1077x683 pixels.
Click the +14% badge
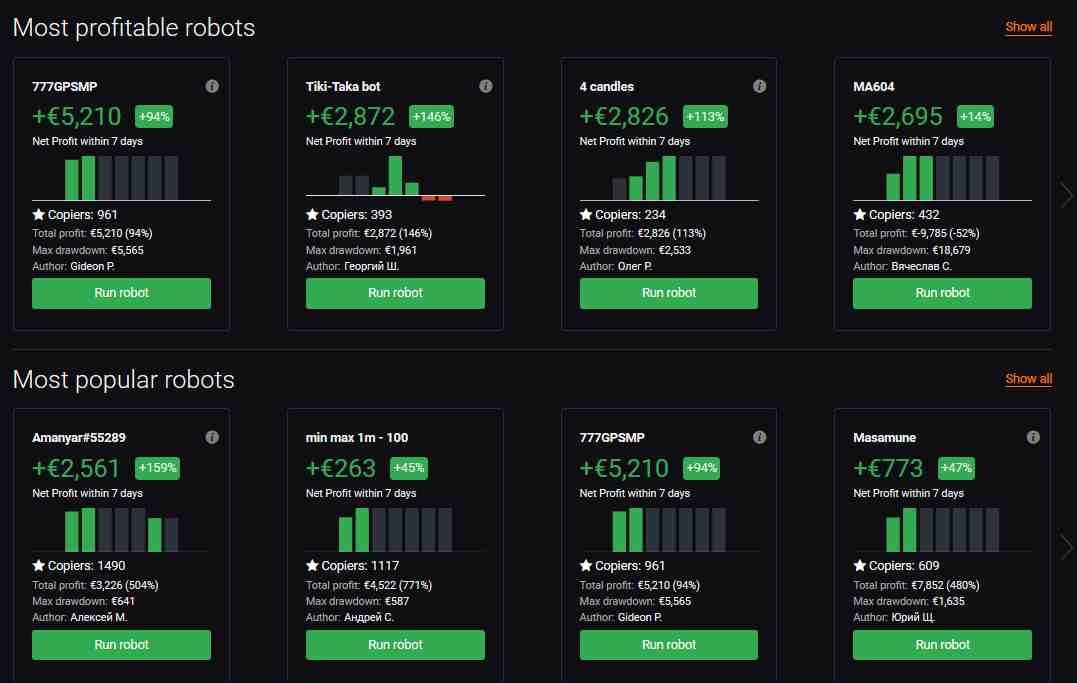pyautogui.click(x=975, y=117)
